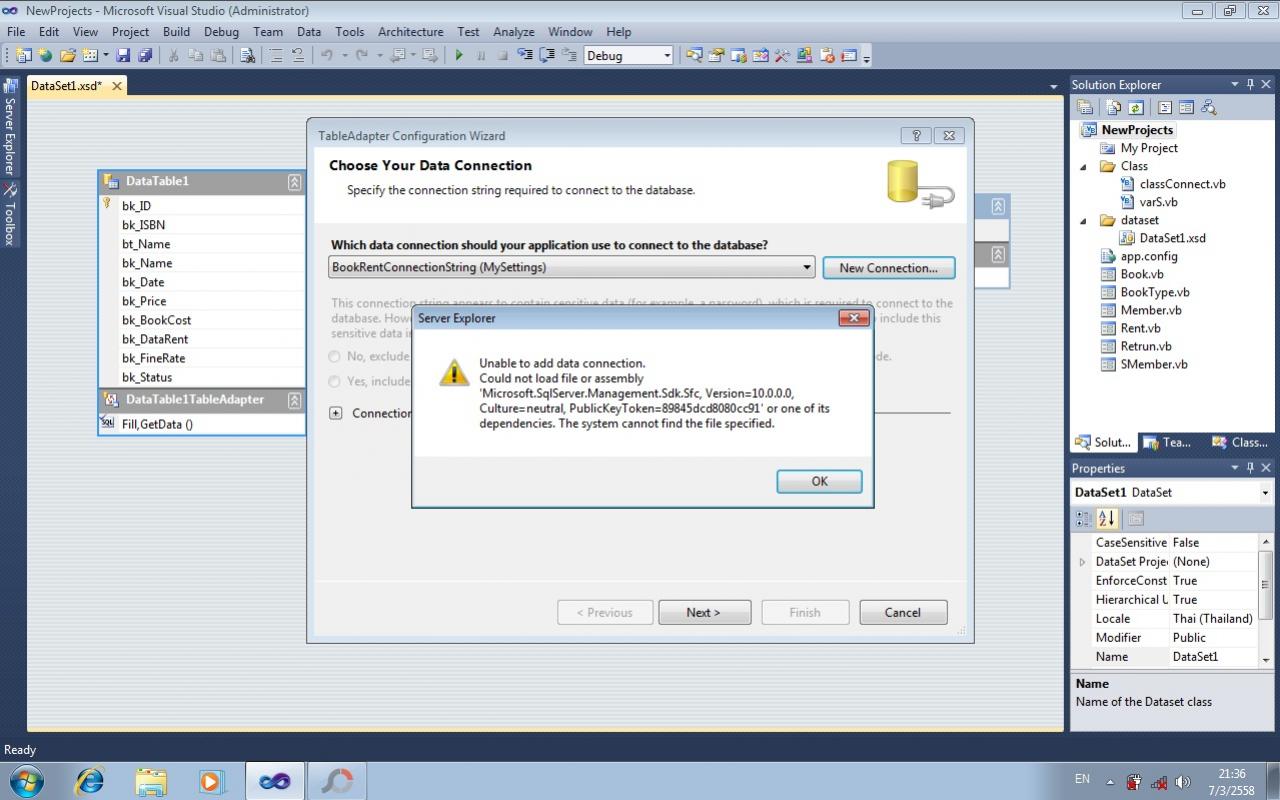Click the Extension Manager hammer-wrench toolbar icon

[782, 56]
